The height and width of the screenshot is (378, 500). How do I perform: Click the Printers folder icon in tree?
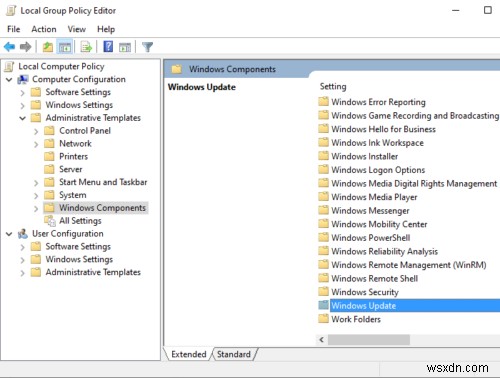pos(49,156)
